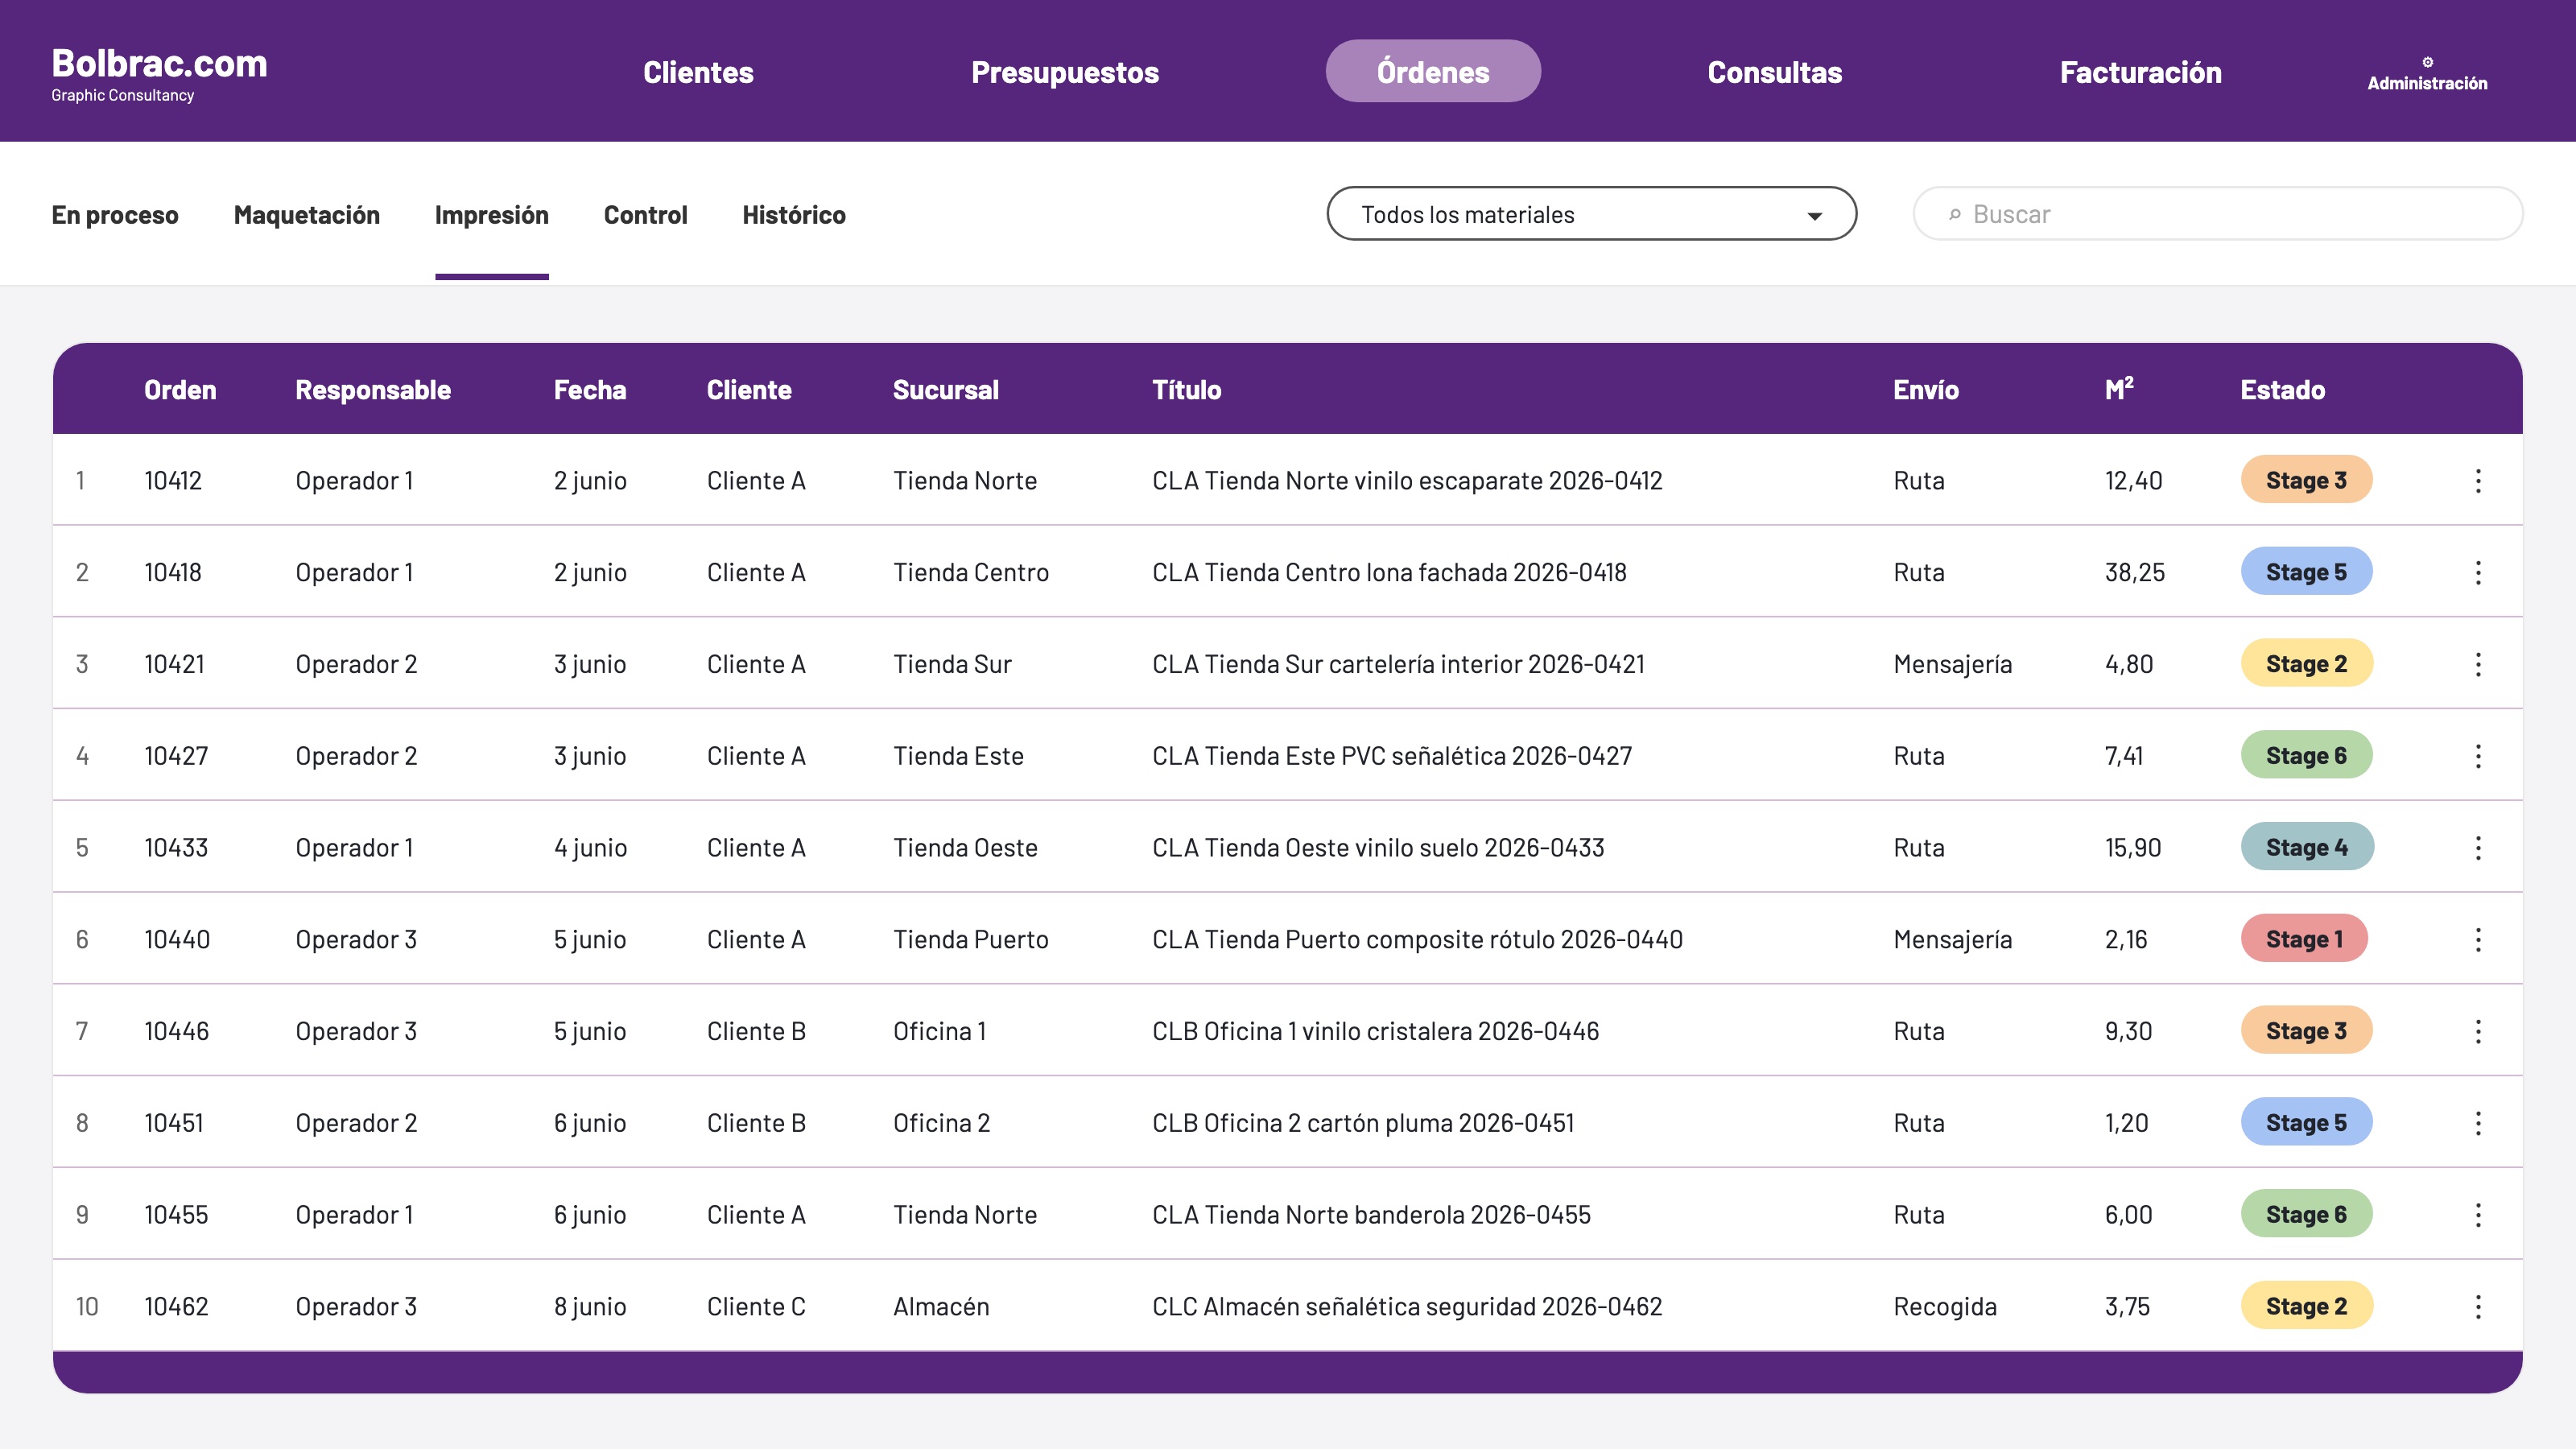
Task: Open the options menu for order 10427
Action: click(x=2478, y=756)
